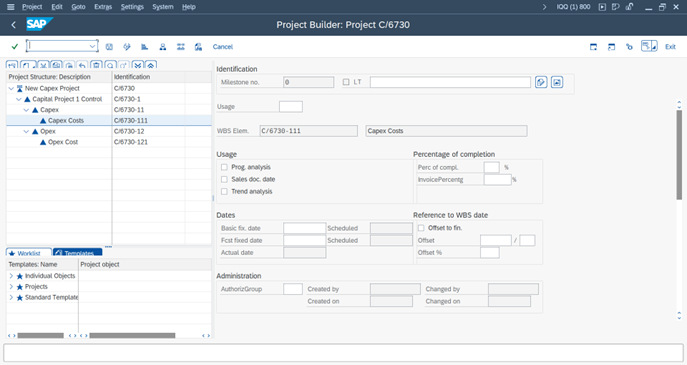Click the green checkmark Enter icon

tap(14, 46)
